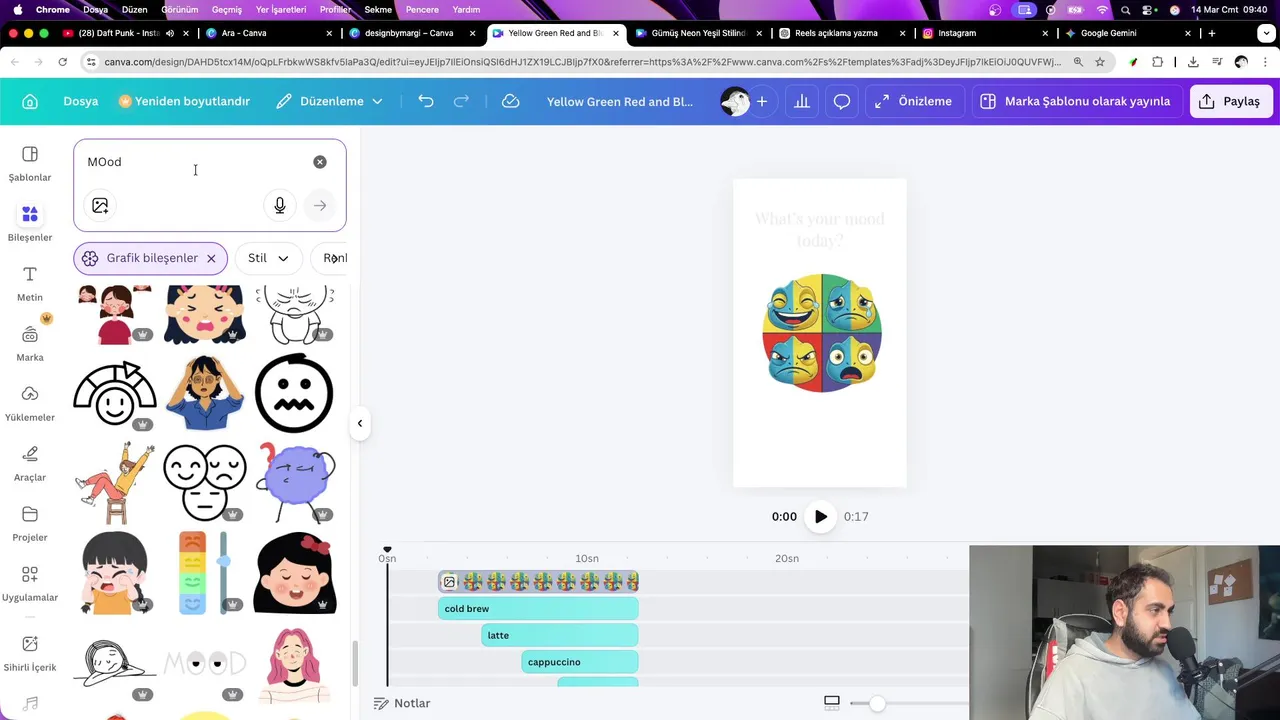1280x720 pixels.
Task: Select the cappuccino timeline track
Action: coord(580,662)
